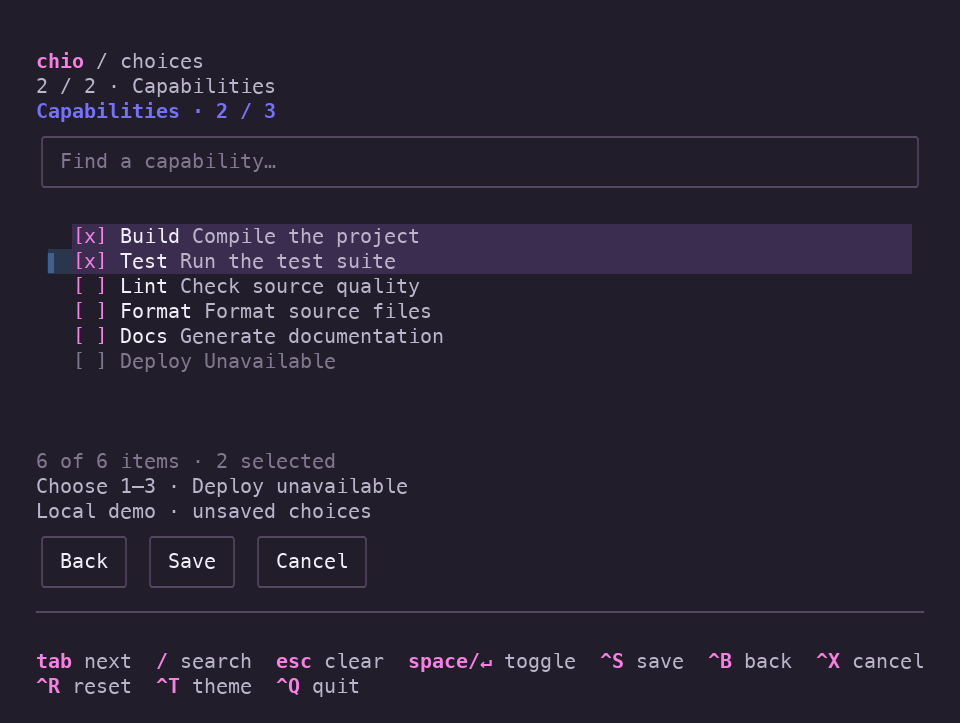Select the 'Check source quality' description

tap(299, 287)
